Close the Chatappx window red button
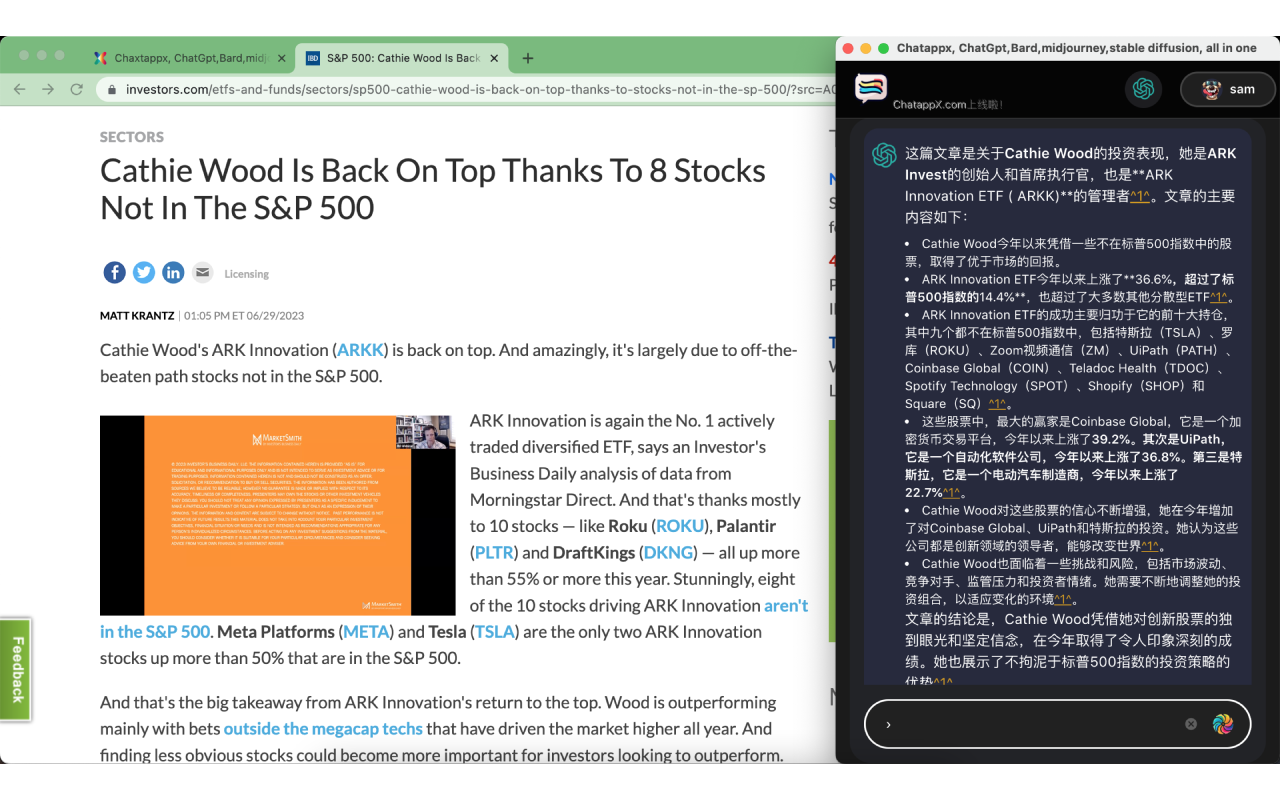The image size is (1280, 800). coord(848,48)
